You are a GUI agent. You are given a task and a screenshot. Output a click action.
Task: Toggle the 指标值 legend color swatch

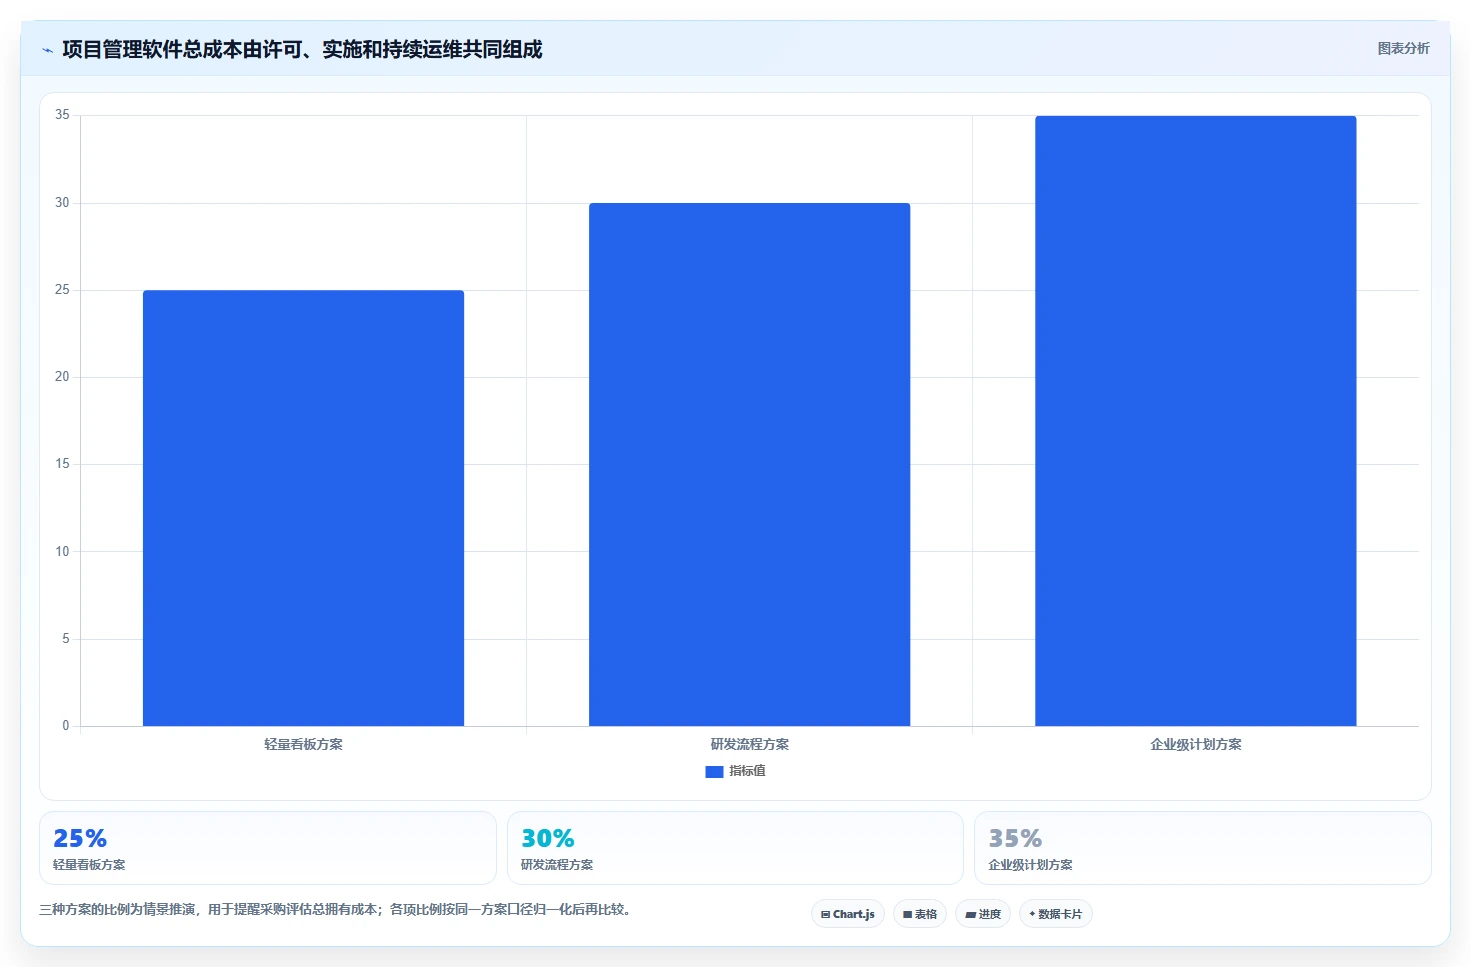pyautogui.click(x=714, y=772)
